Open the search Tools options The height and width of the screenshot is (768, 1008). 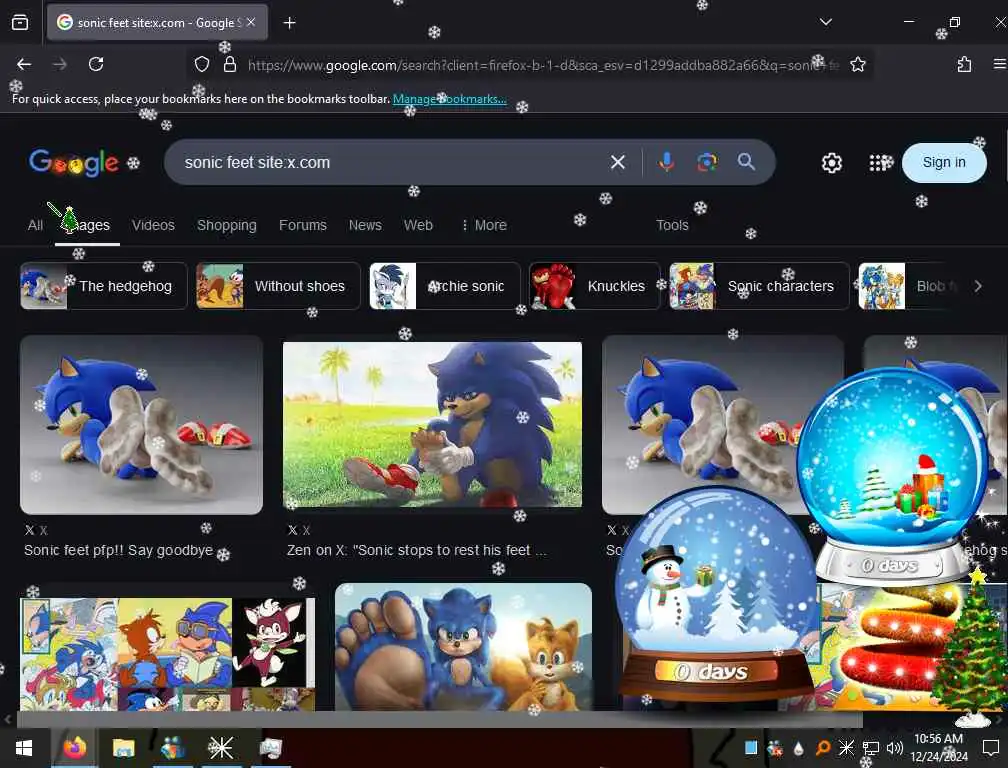672,225
